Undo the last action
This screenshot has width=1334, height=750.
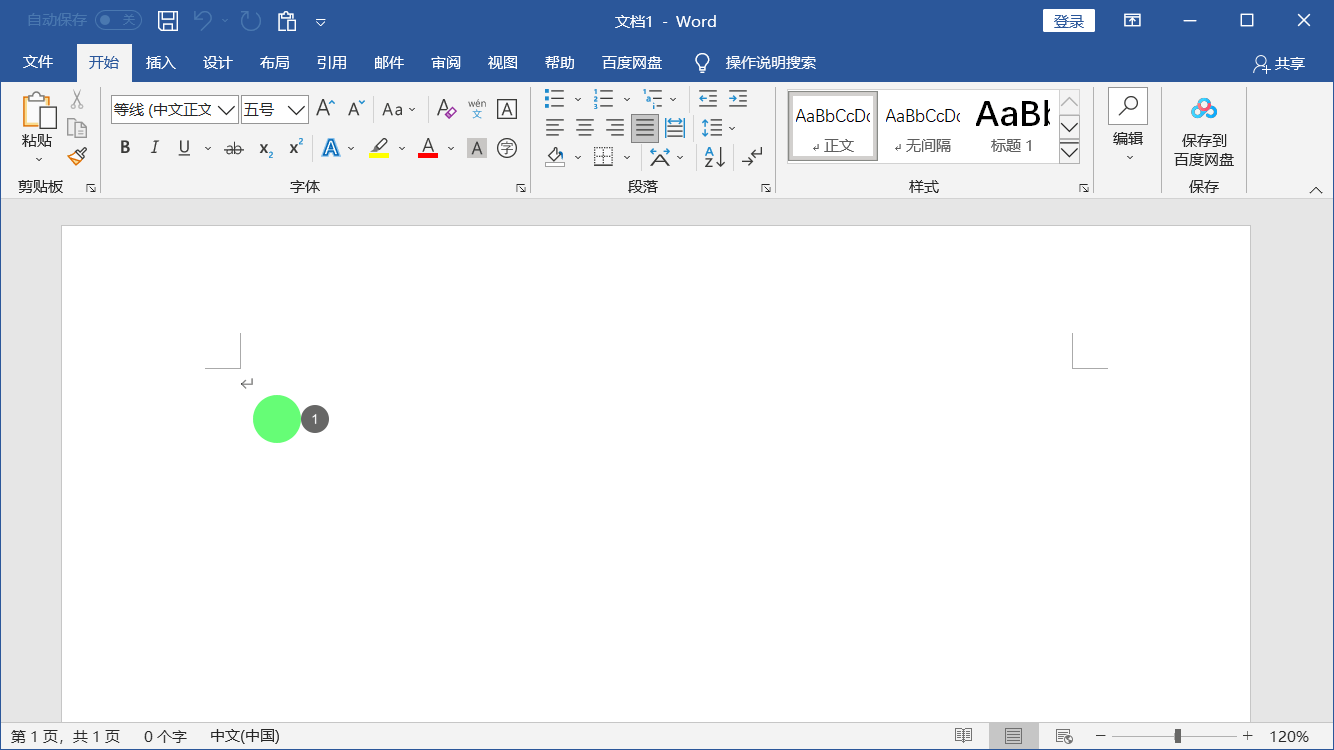(x=203, y=21)
